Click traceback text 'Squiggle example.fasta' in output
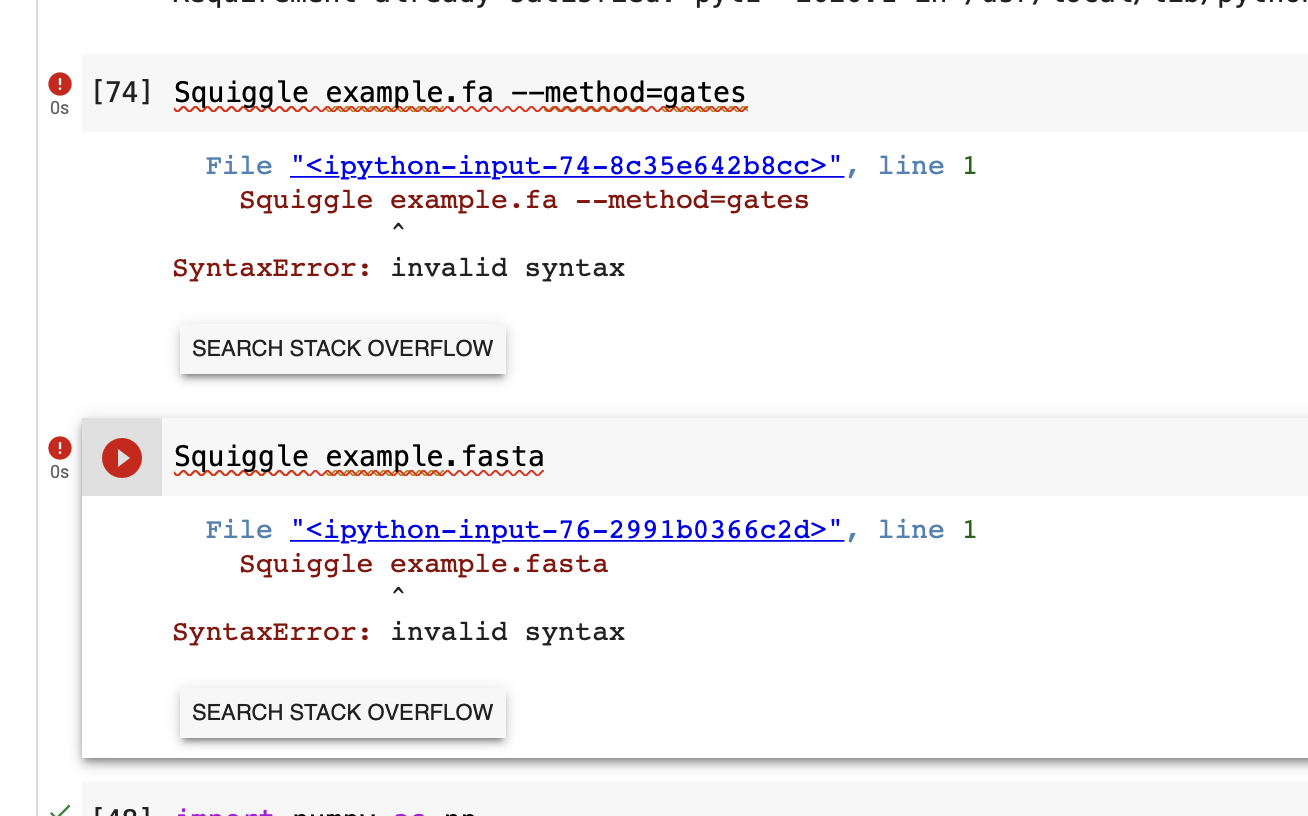This screenshot has width=1308, height=816. (424, 564)
